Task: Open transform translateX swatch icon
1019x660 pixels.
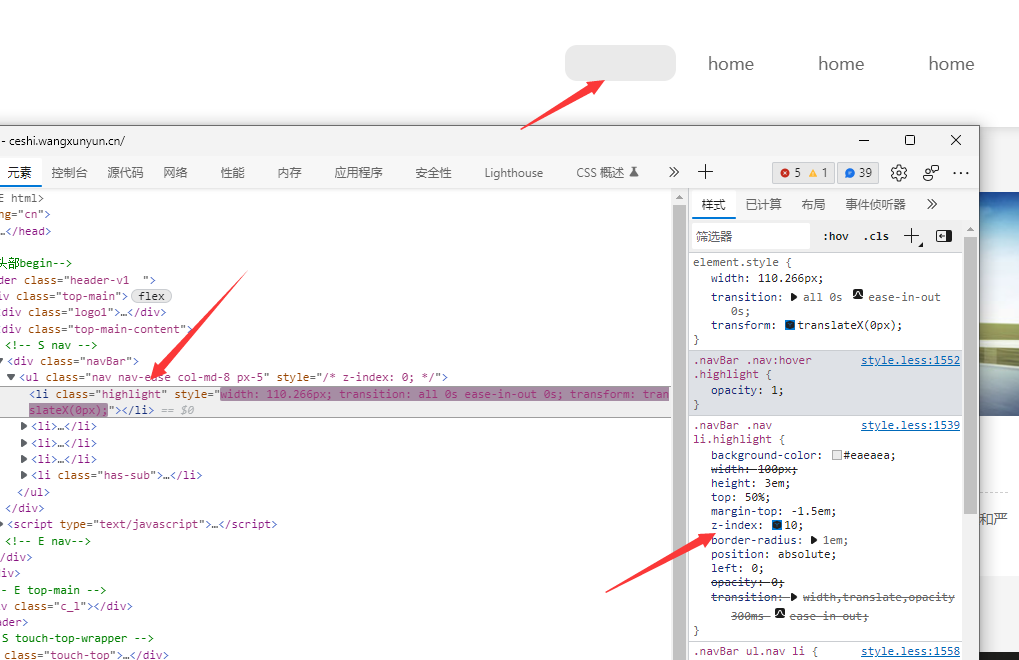Action: point(790,325)
